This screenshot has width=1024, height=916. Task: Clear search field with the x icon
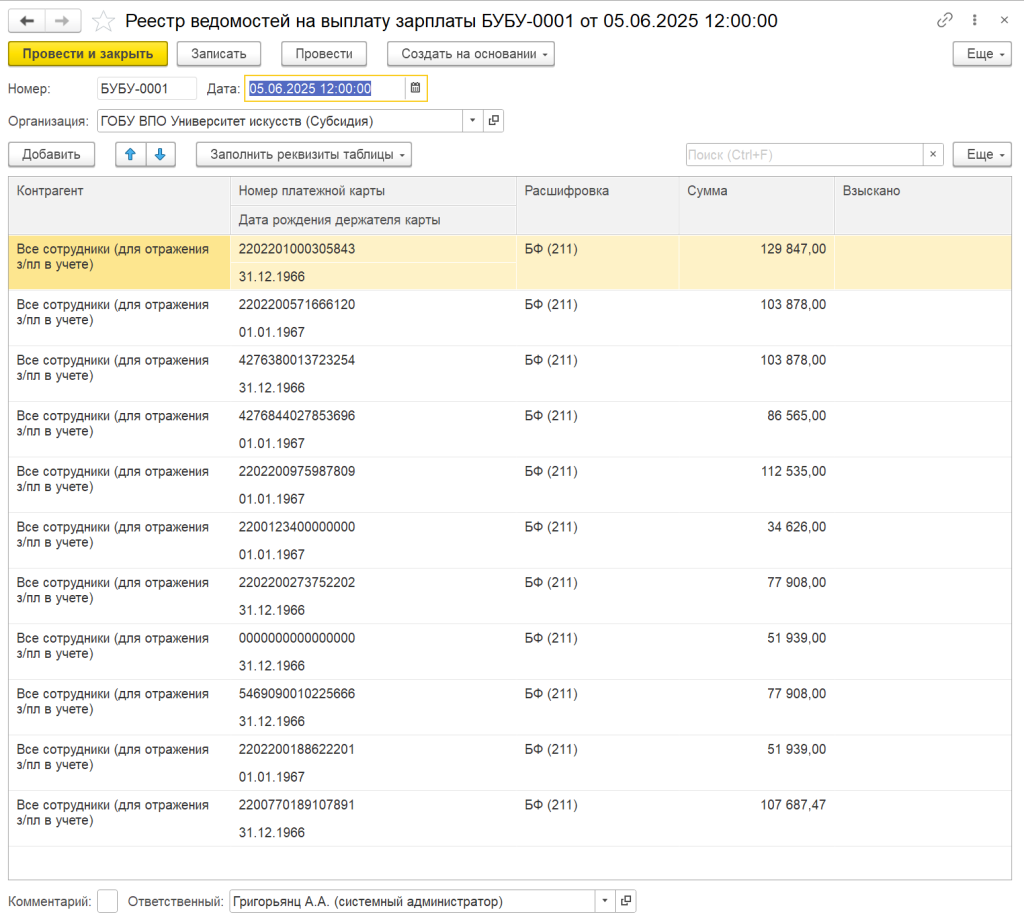coord(933,155)
